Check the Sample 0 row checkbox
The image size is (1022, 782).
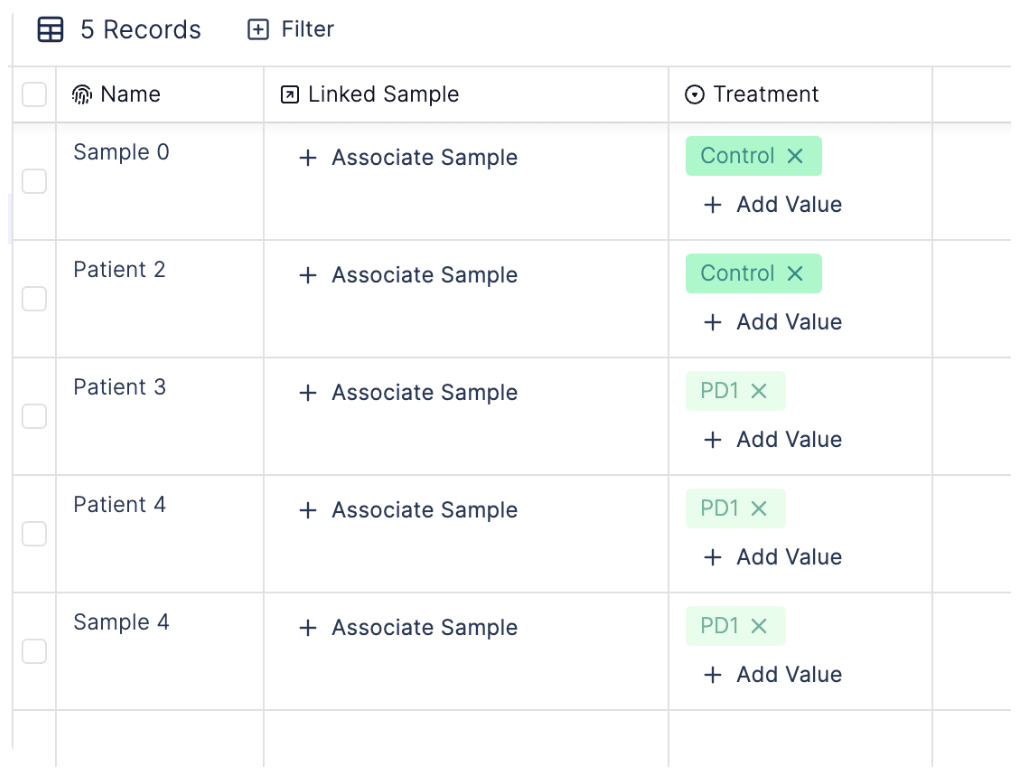click(x=34, y=181)
